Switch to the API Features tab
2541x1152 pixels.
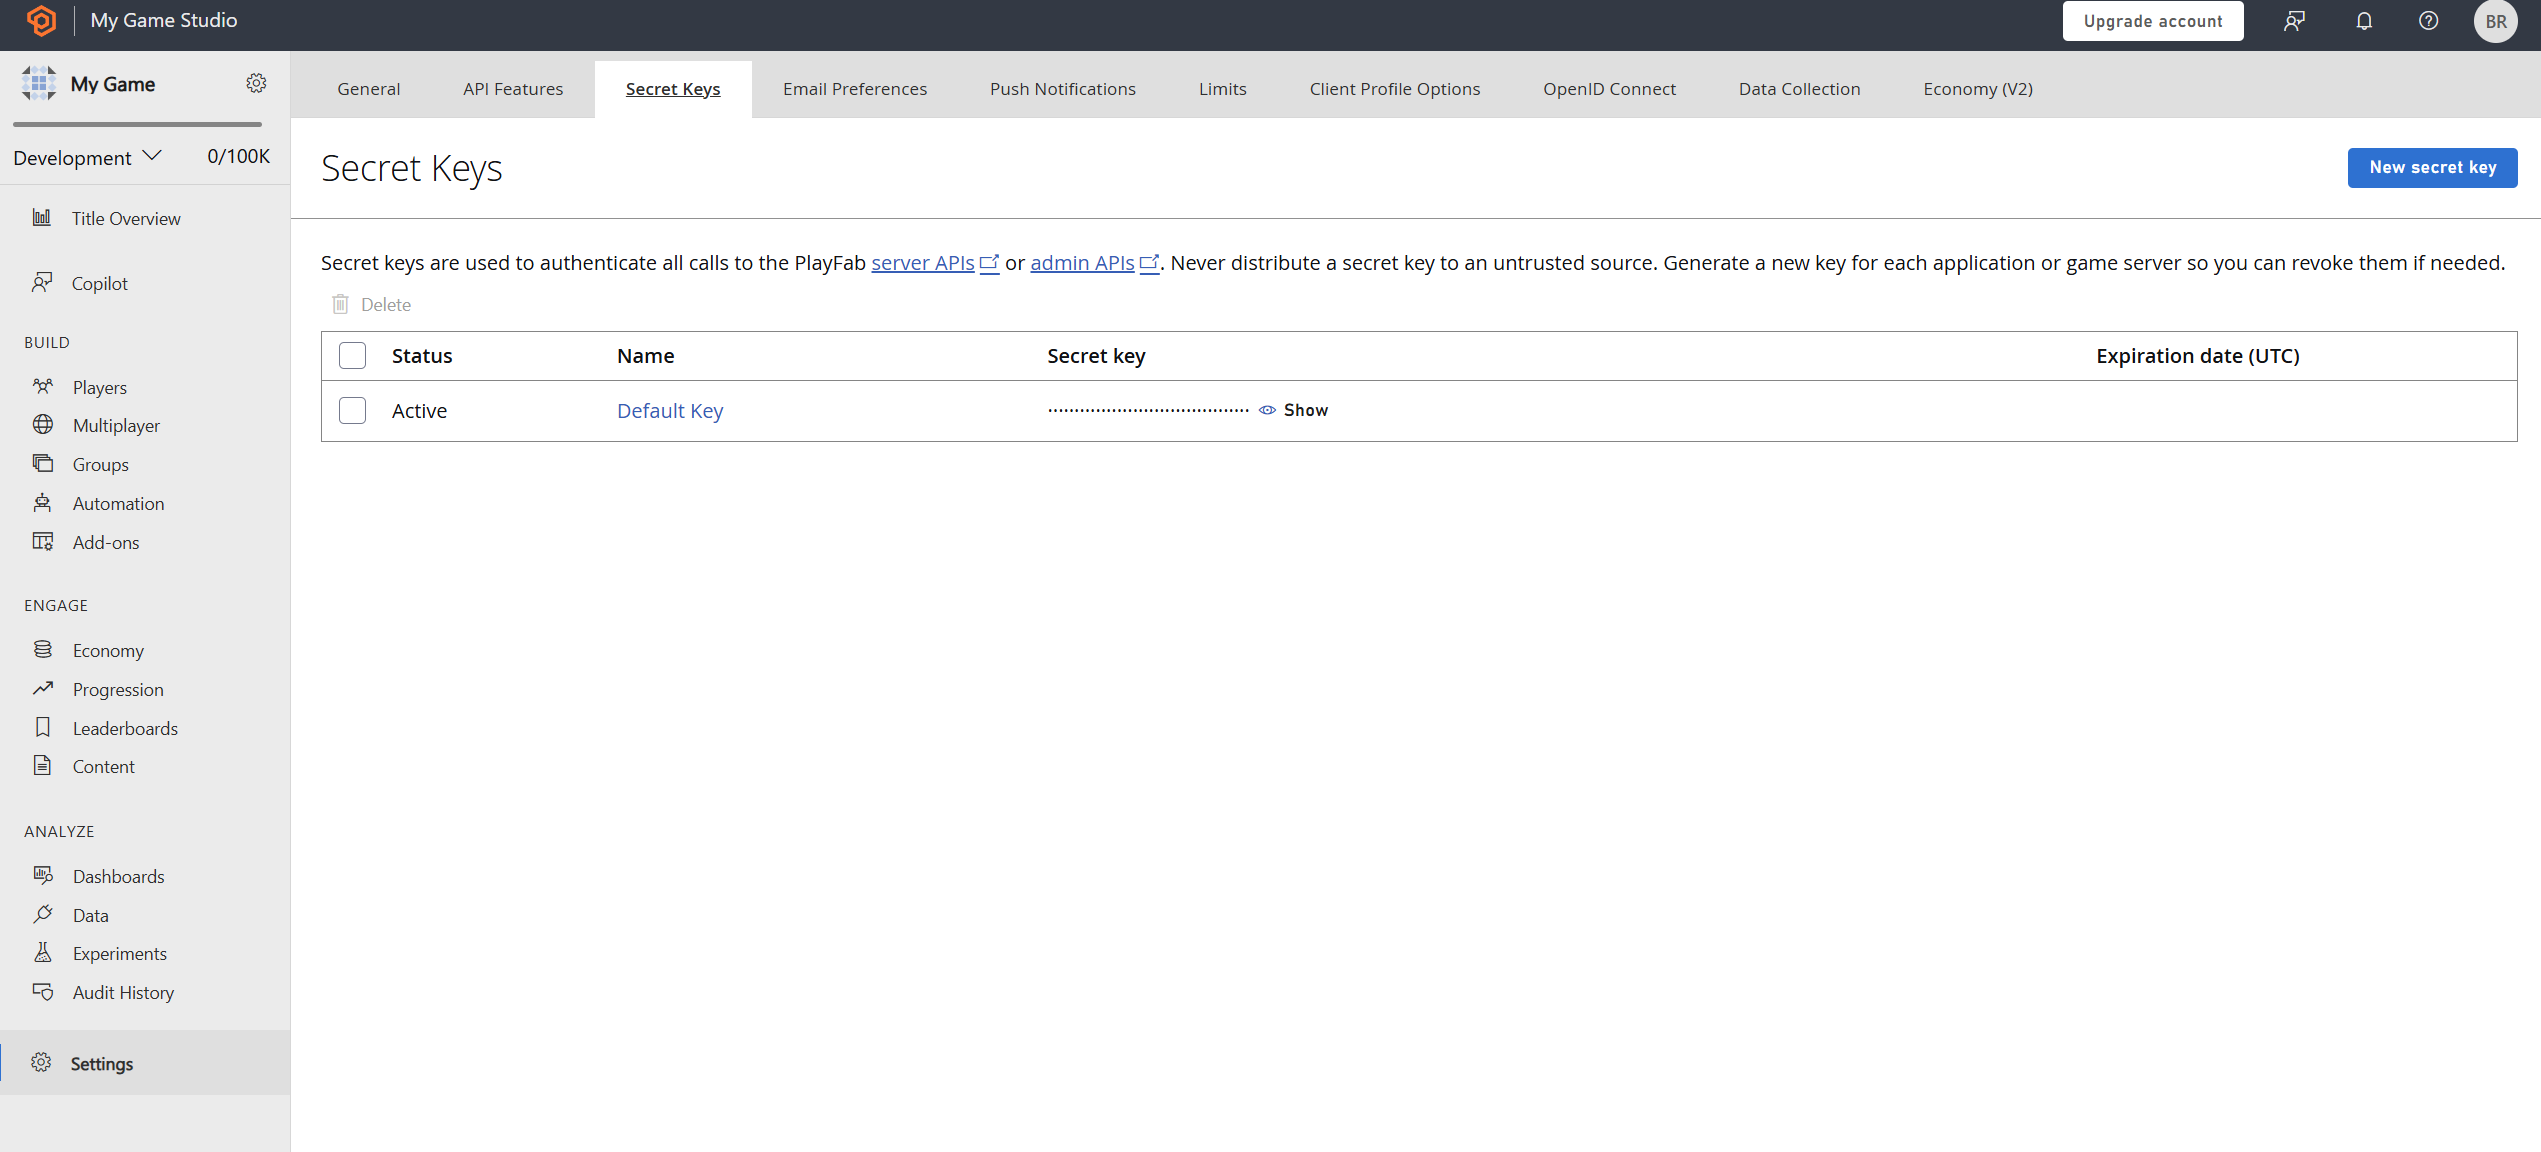pos(512,89)
